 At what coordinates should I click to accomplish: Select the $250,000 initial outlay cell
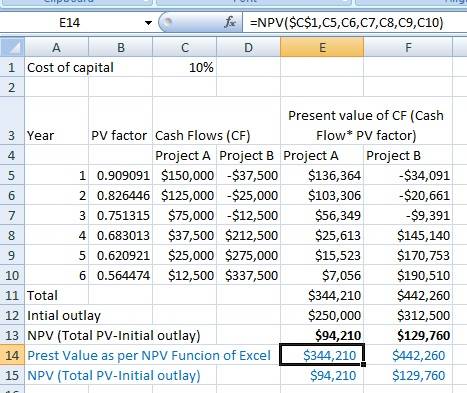[x=322, y=315]
